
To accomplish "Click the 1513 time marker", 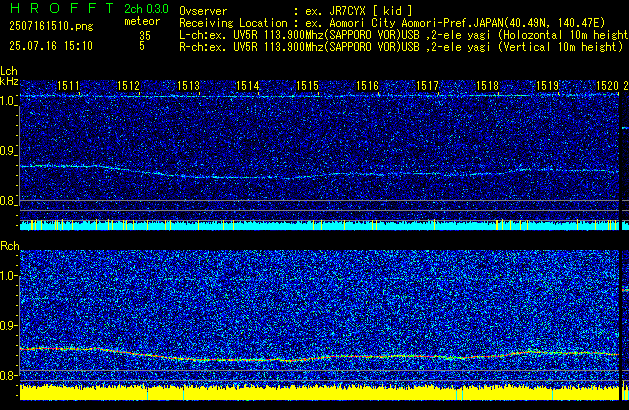I will (x=188, y=86).
